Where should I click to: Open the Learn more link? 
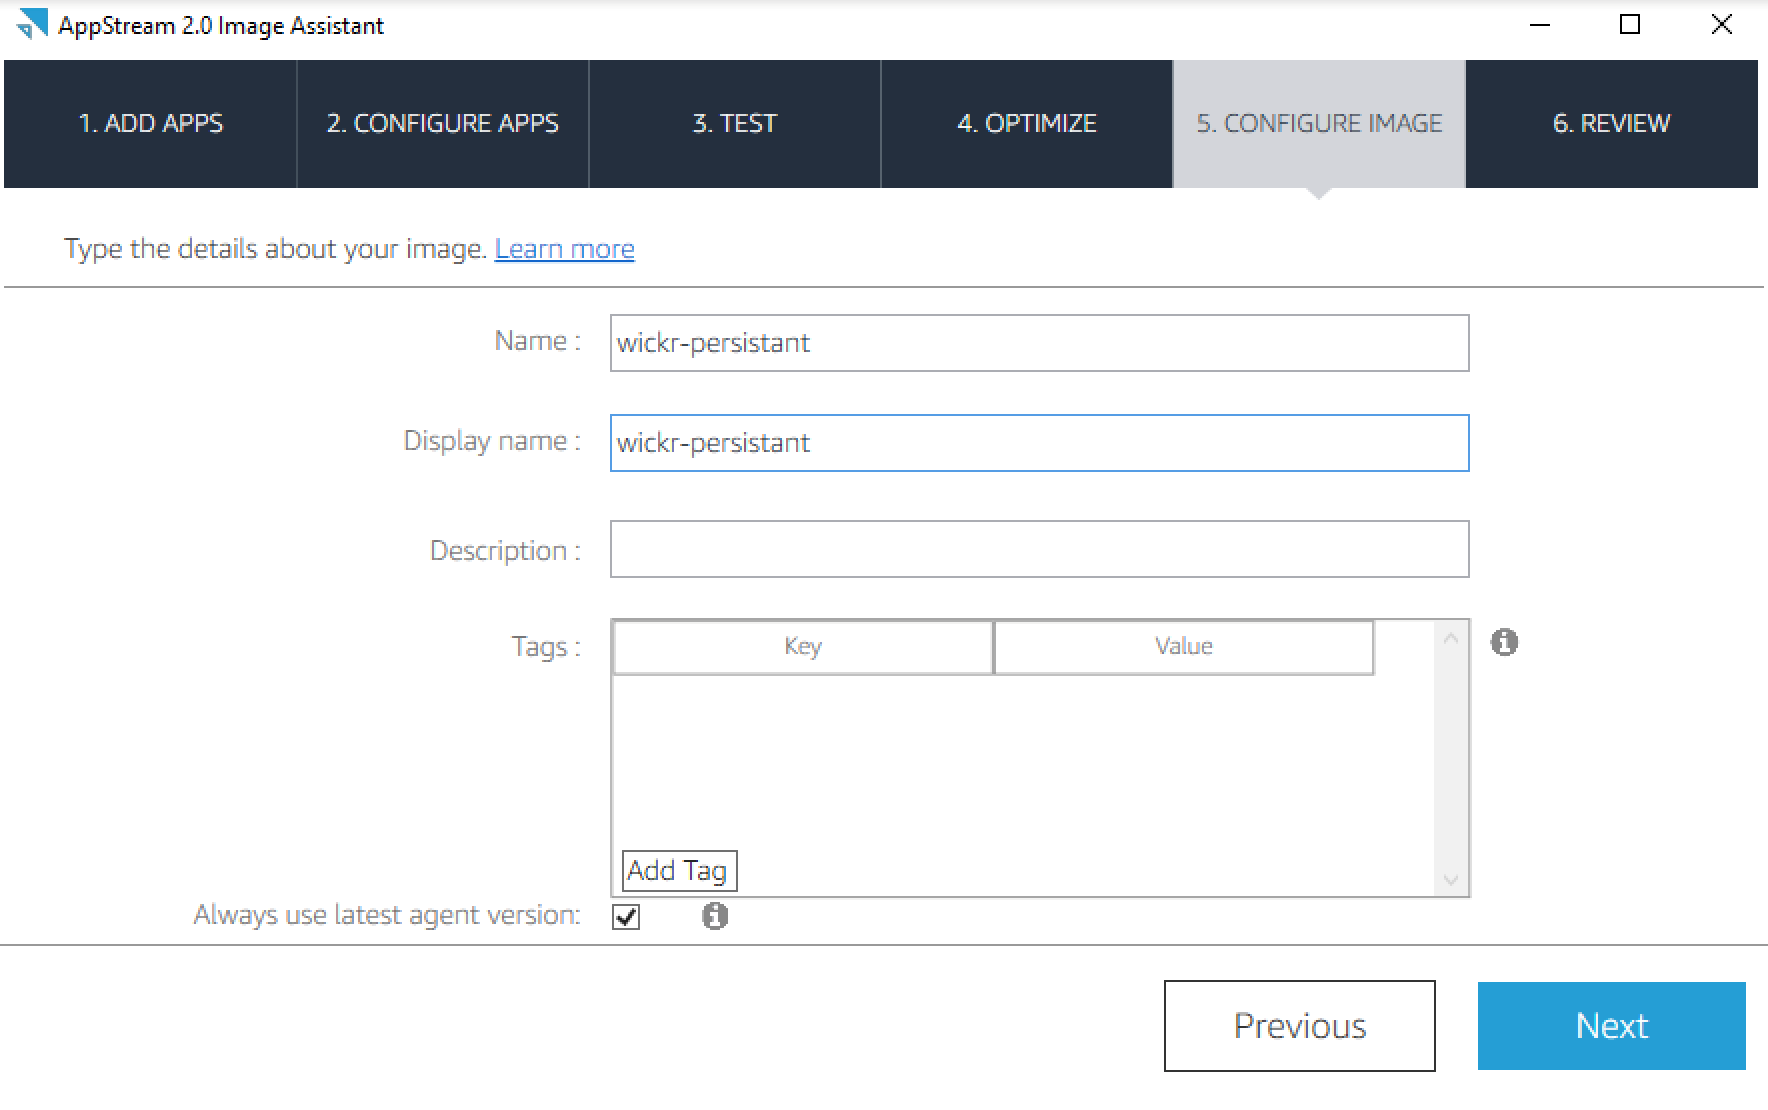click(564, 248)
